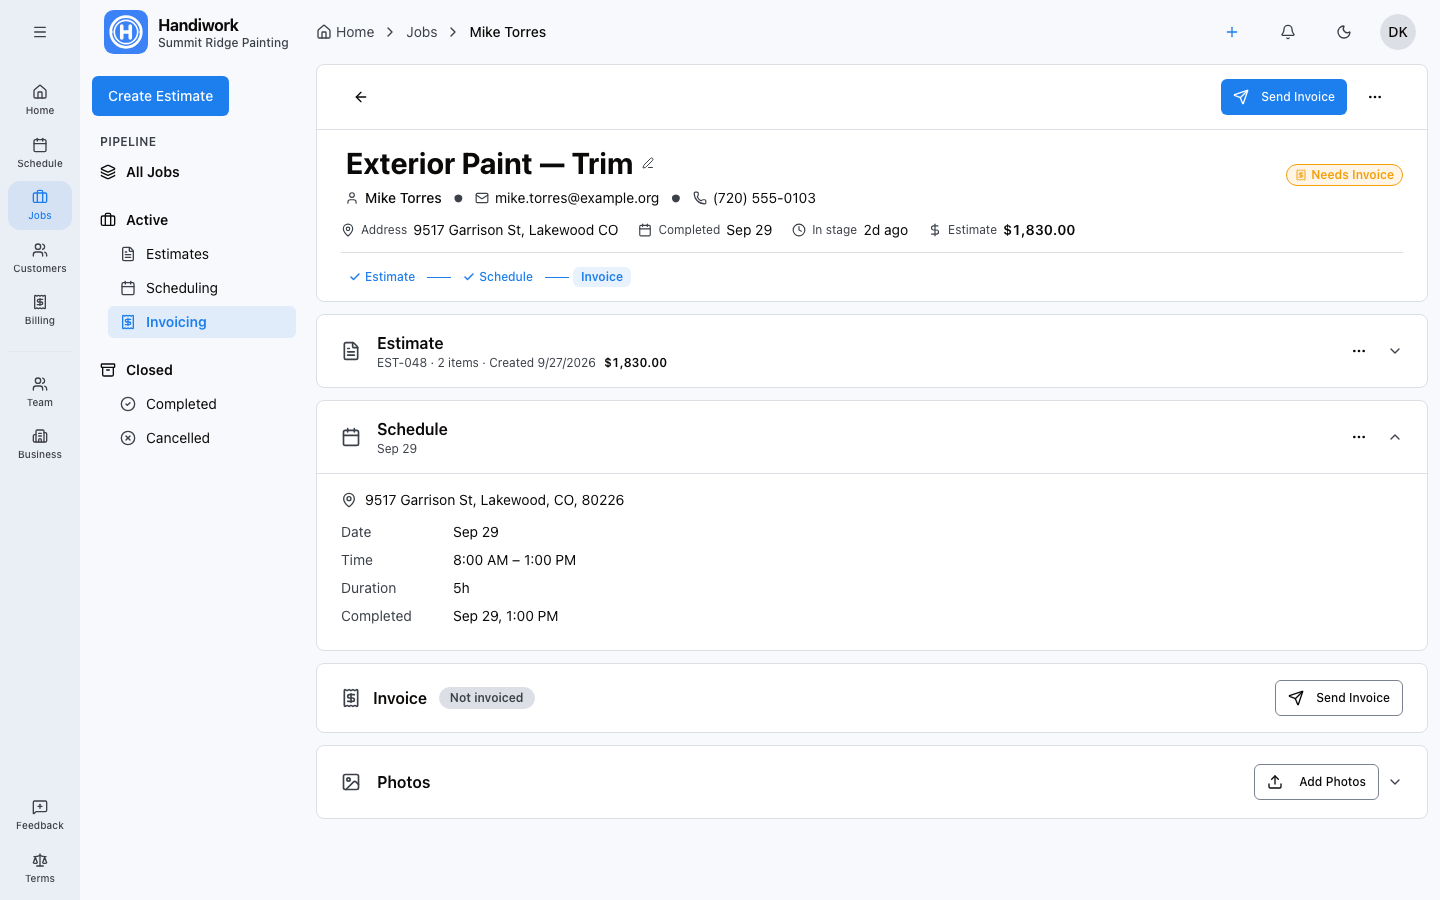Open Schedule in the left rail
1440x900 pixels.
click(40, 152)
